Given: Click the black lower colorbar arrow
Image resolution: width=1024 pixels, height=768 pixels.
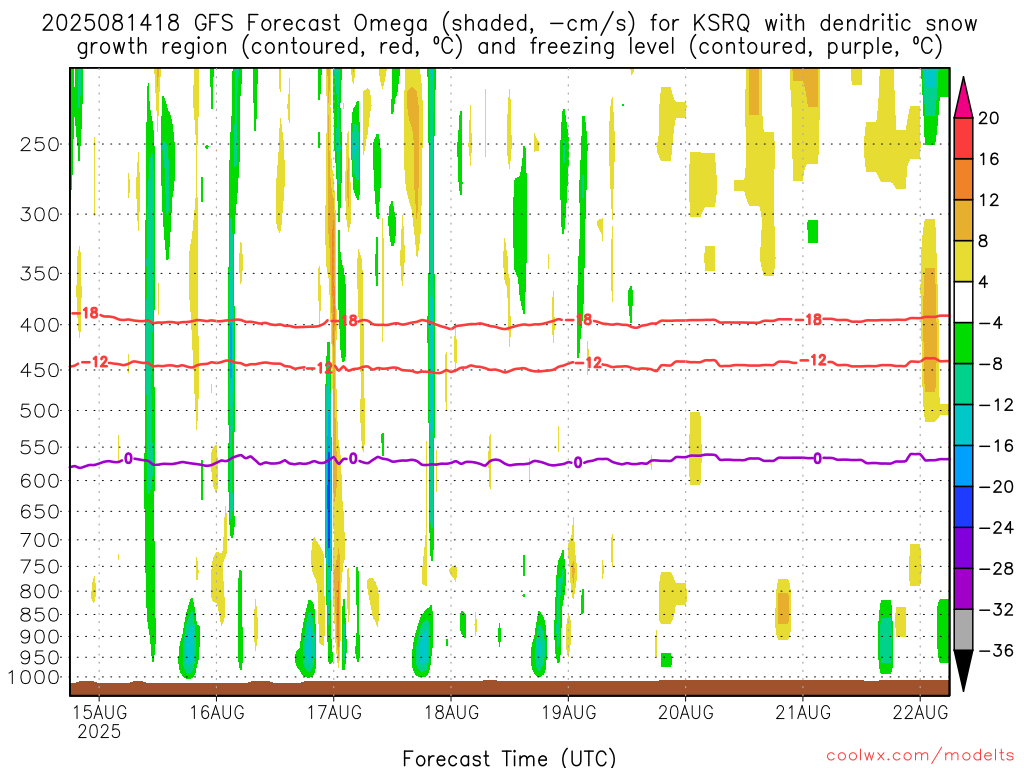Looking at the screenshot, I should [x=963, y=671].
